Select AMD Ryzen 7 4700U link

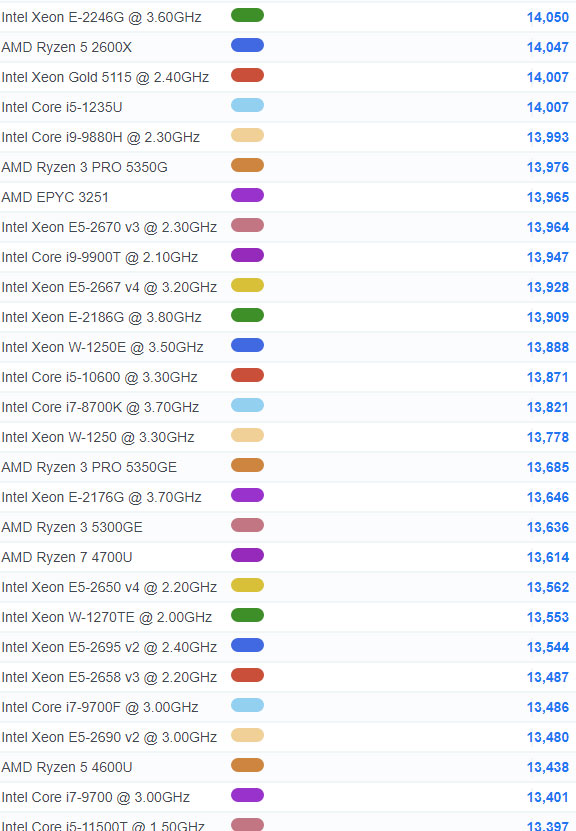[x=67, y=557]
